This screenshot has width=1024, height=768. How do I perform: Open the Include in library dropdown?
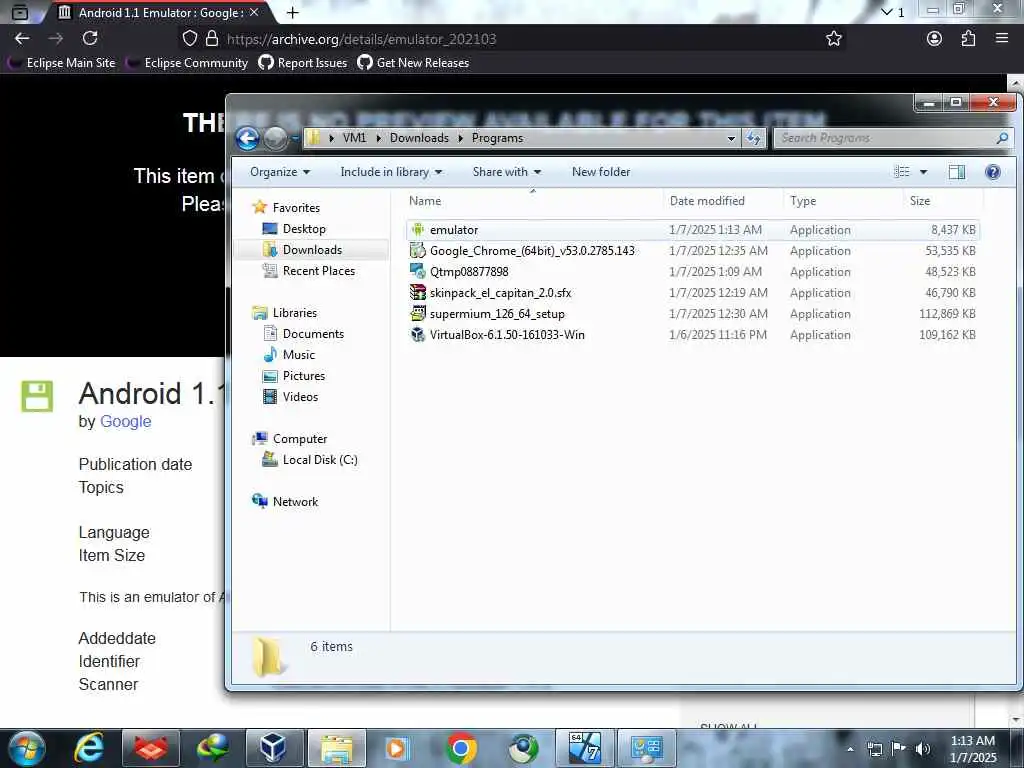[x=391, y=172]
